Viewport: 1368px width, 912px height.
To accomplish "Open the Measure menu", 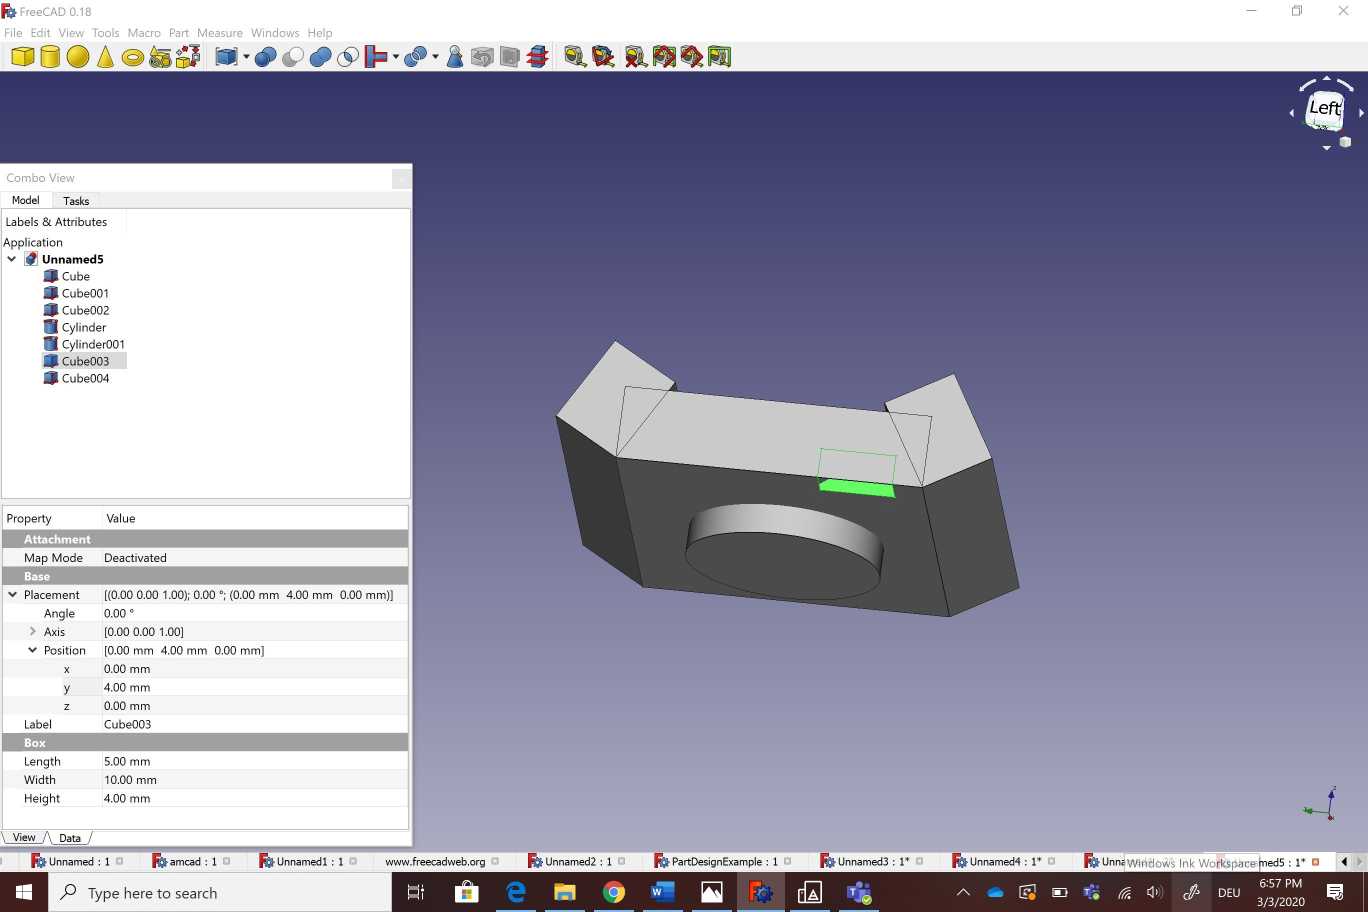I will point(220,33).
